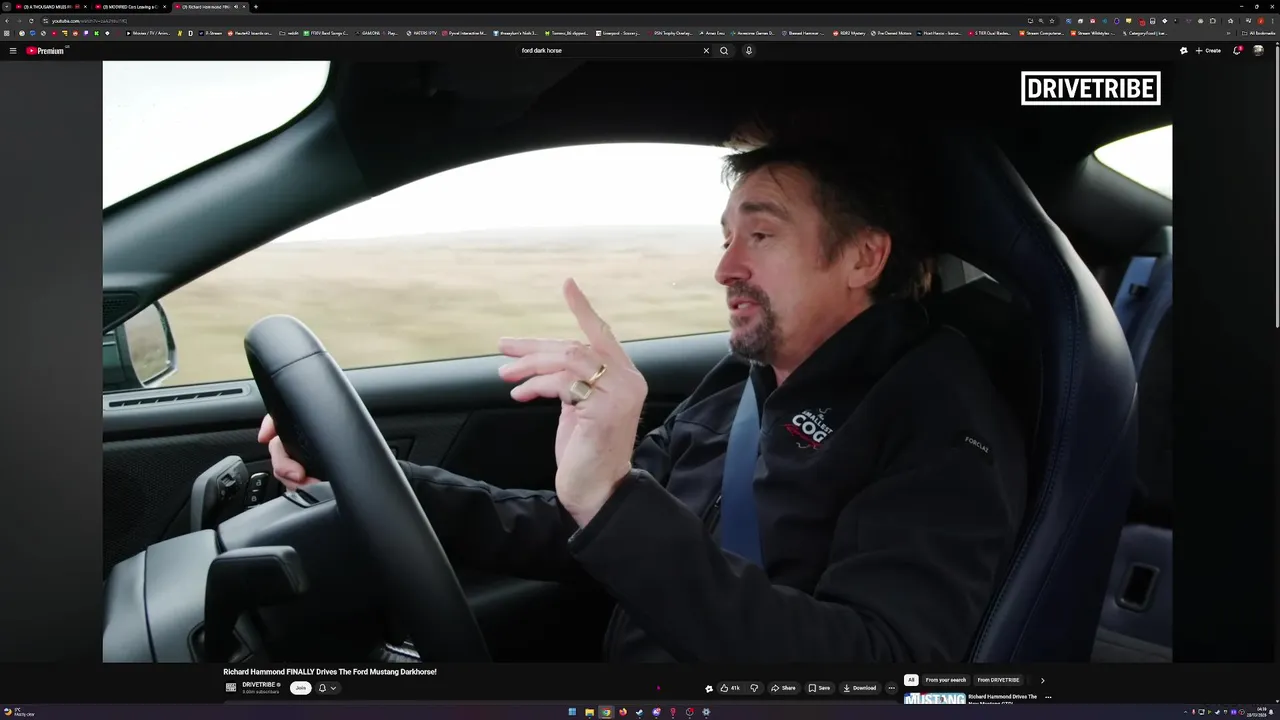Select the 'From DRIVETRIBE' filter chip

point(998,680)
